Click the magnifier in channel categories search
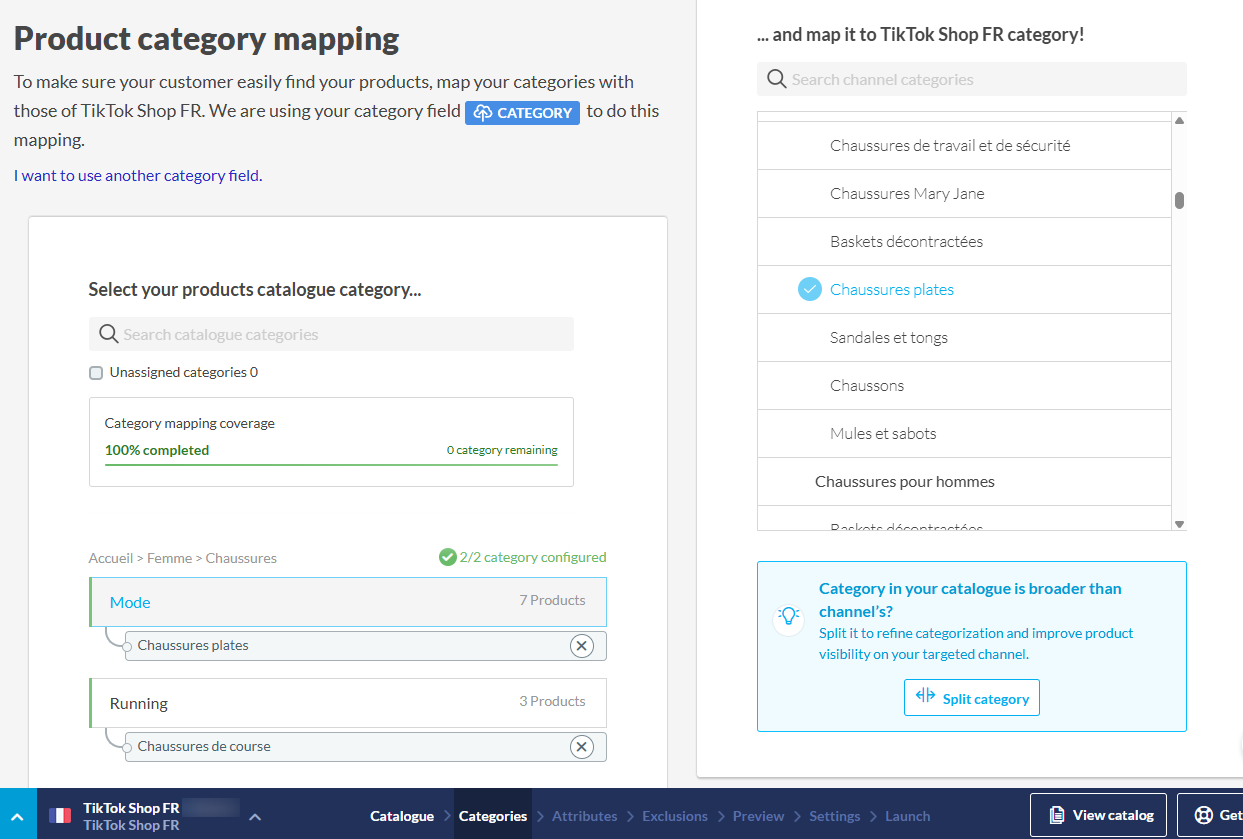This screenshot has height=839, width=1243. coord(776,80)
